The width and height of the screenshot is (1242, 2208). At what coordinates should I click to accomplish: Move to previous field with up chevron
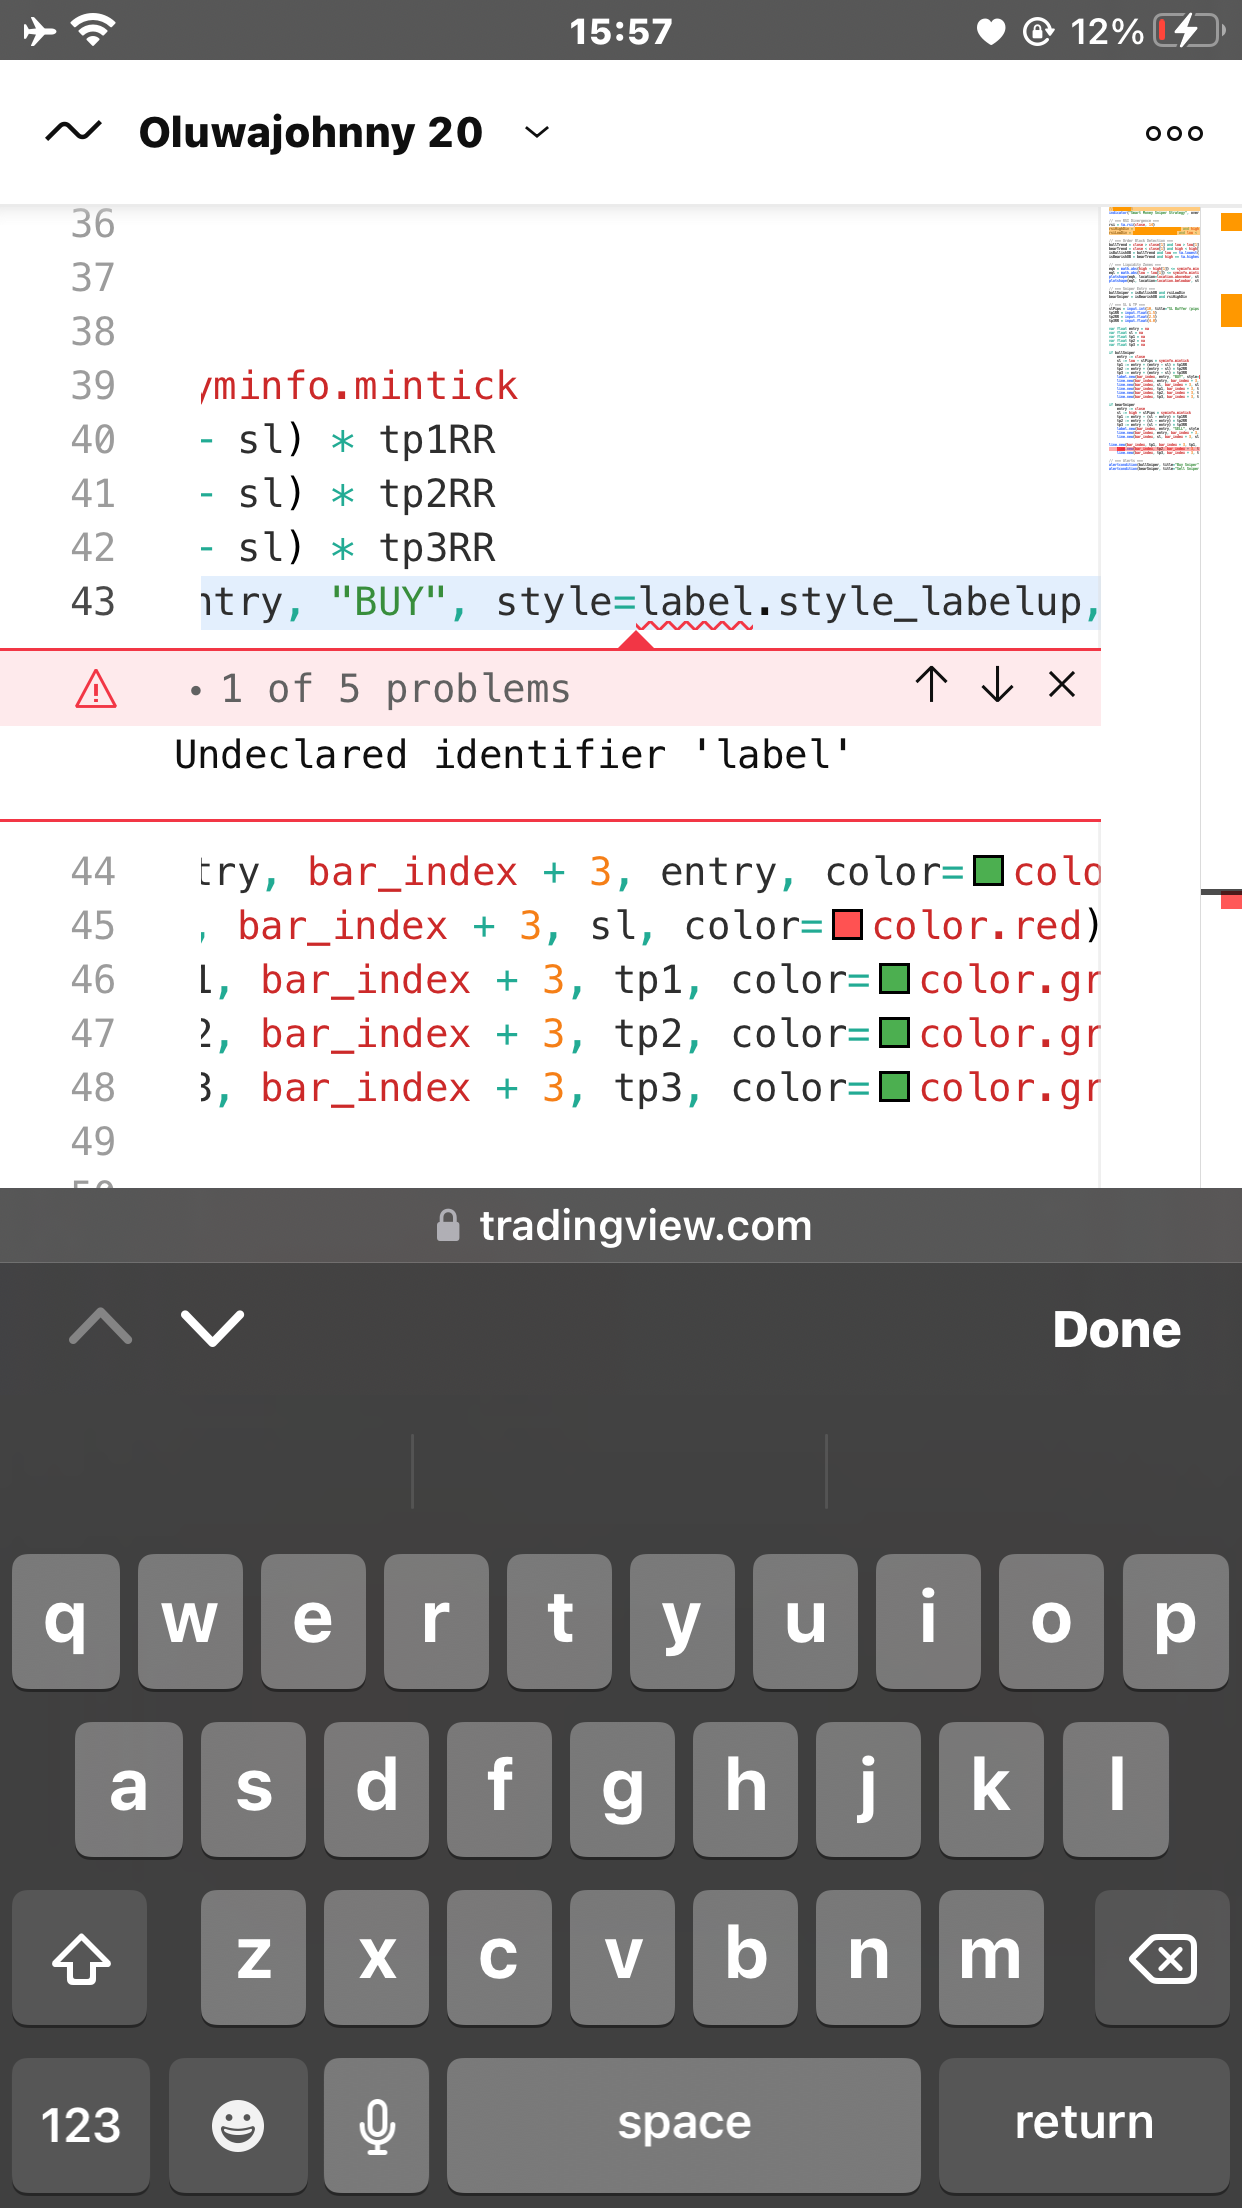101,1328
